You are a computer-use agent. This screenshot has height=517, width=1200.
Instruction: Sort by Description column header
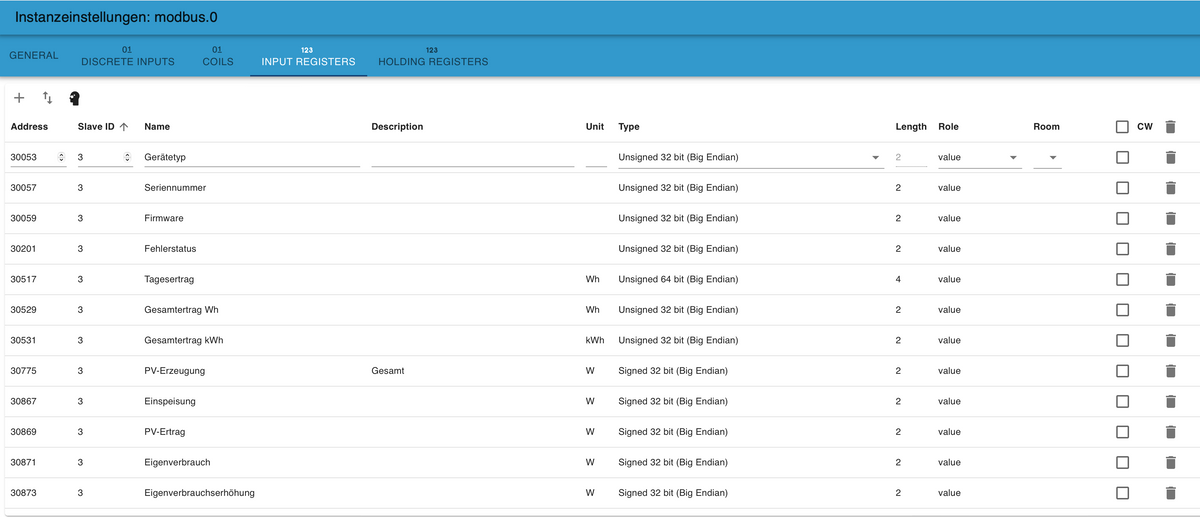point(397,127)
